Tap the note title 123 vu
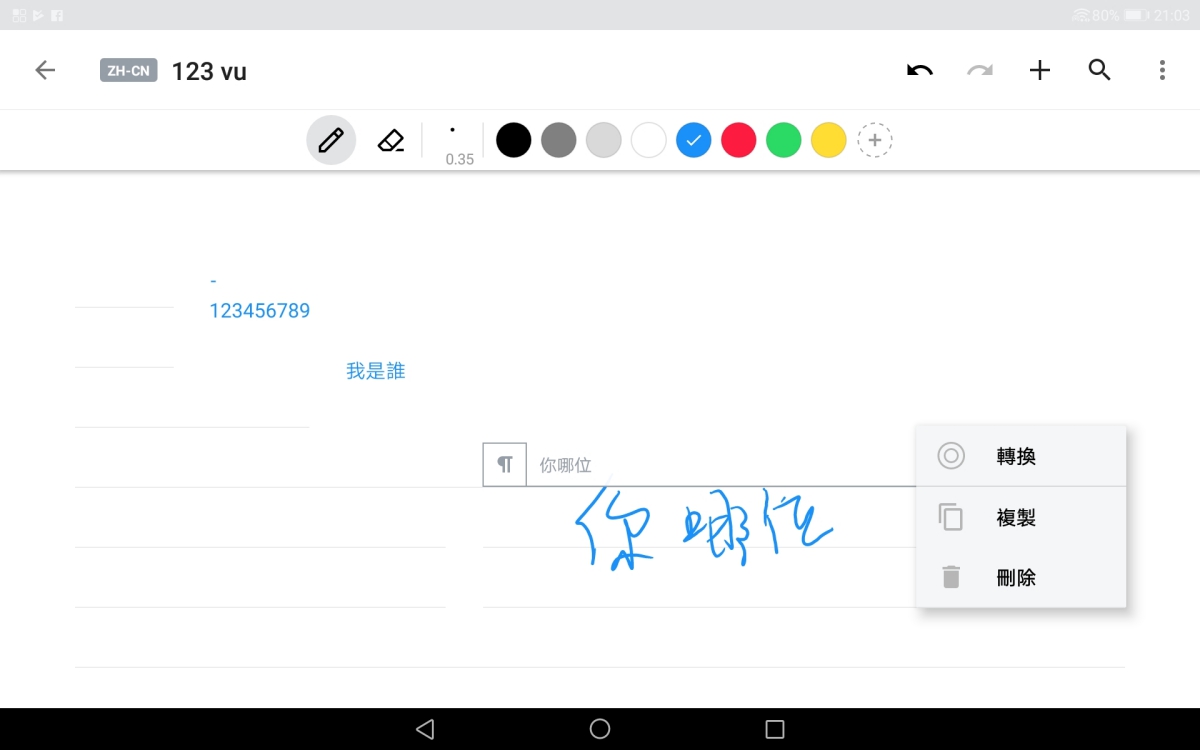 pos(209,71)
